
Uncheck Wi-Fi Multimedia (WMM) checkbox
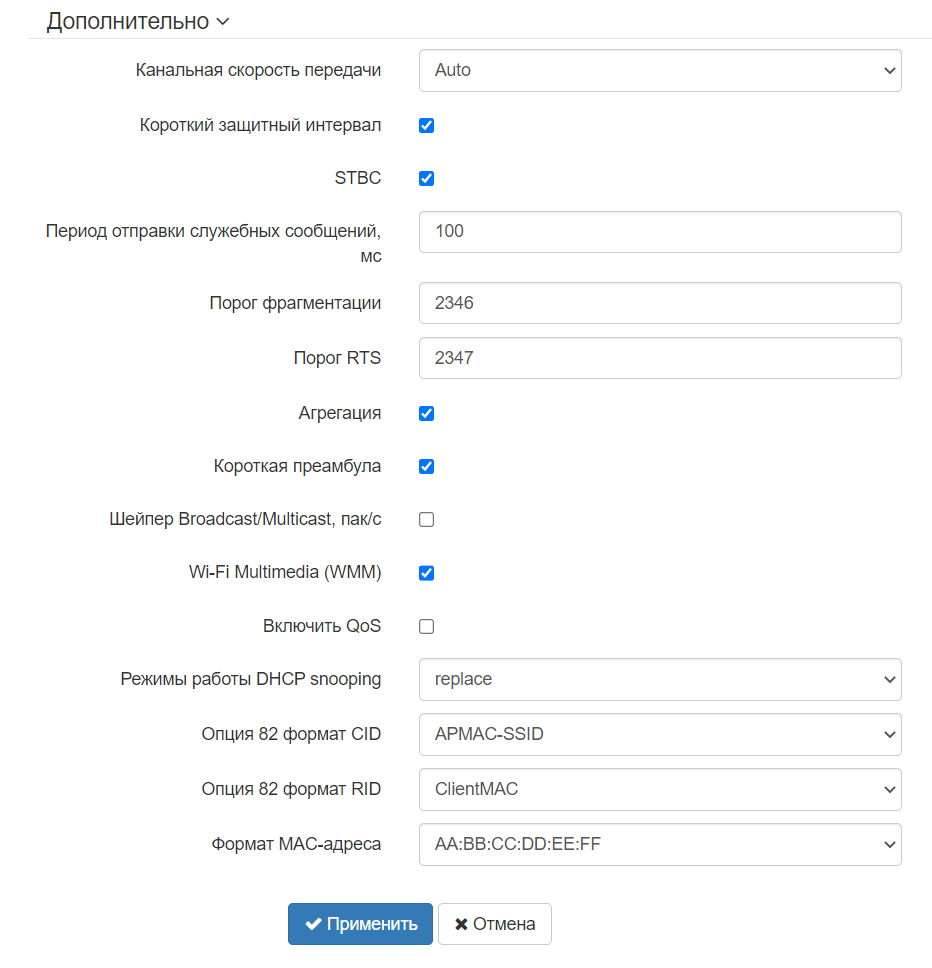click(x=426, y=573)
